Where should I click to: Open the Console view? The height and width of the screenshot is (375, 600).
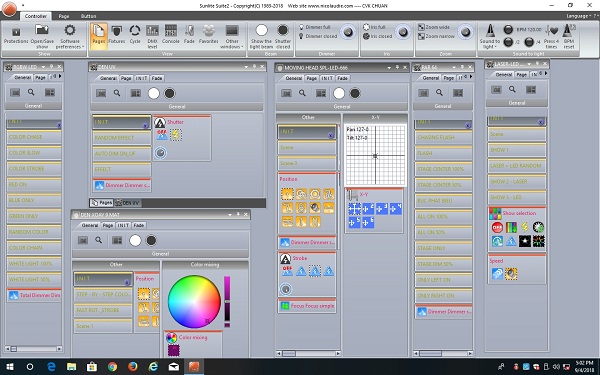pos(171,35)
